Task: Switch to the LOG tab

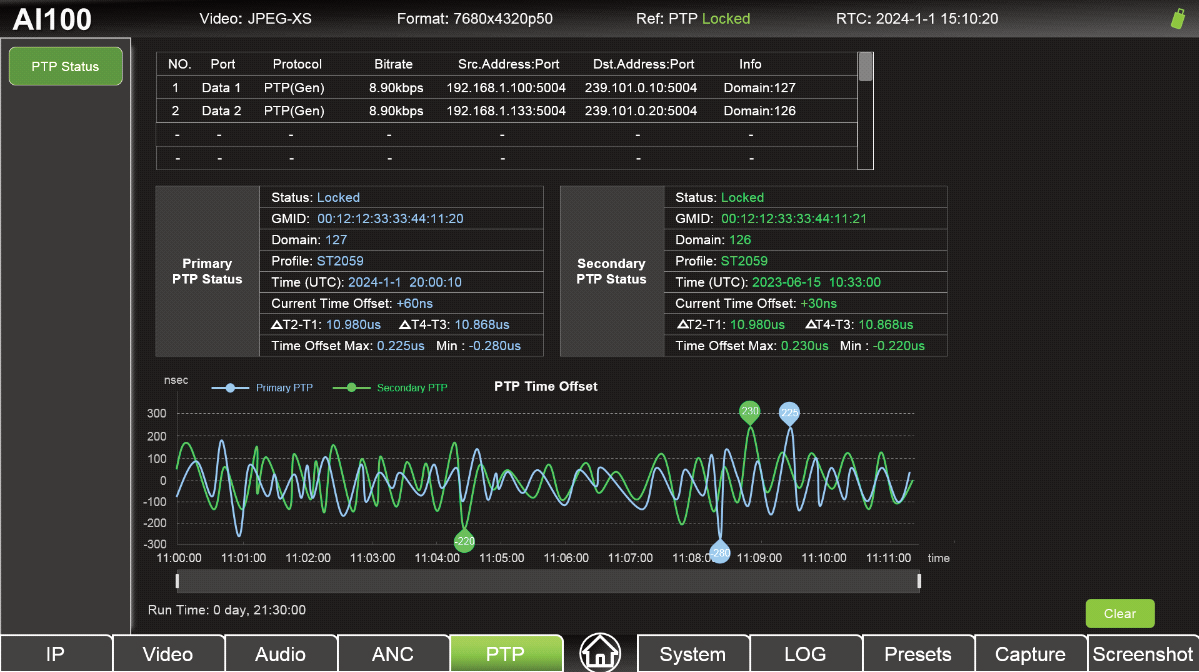Action: 805,654
